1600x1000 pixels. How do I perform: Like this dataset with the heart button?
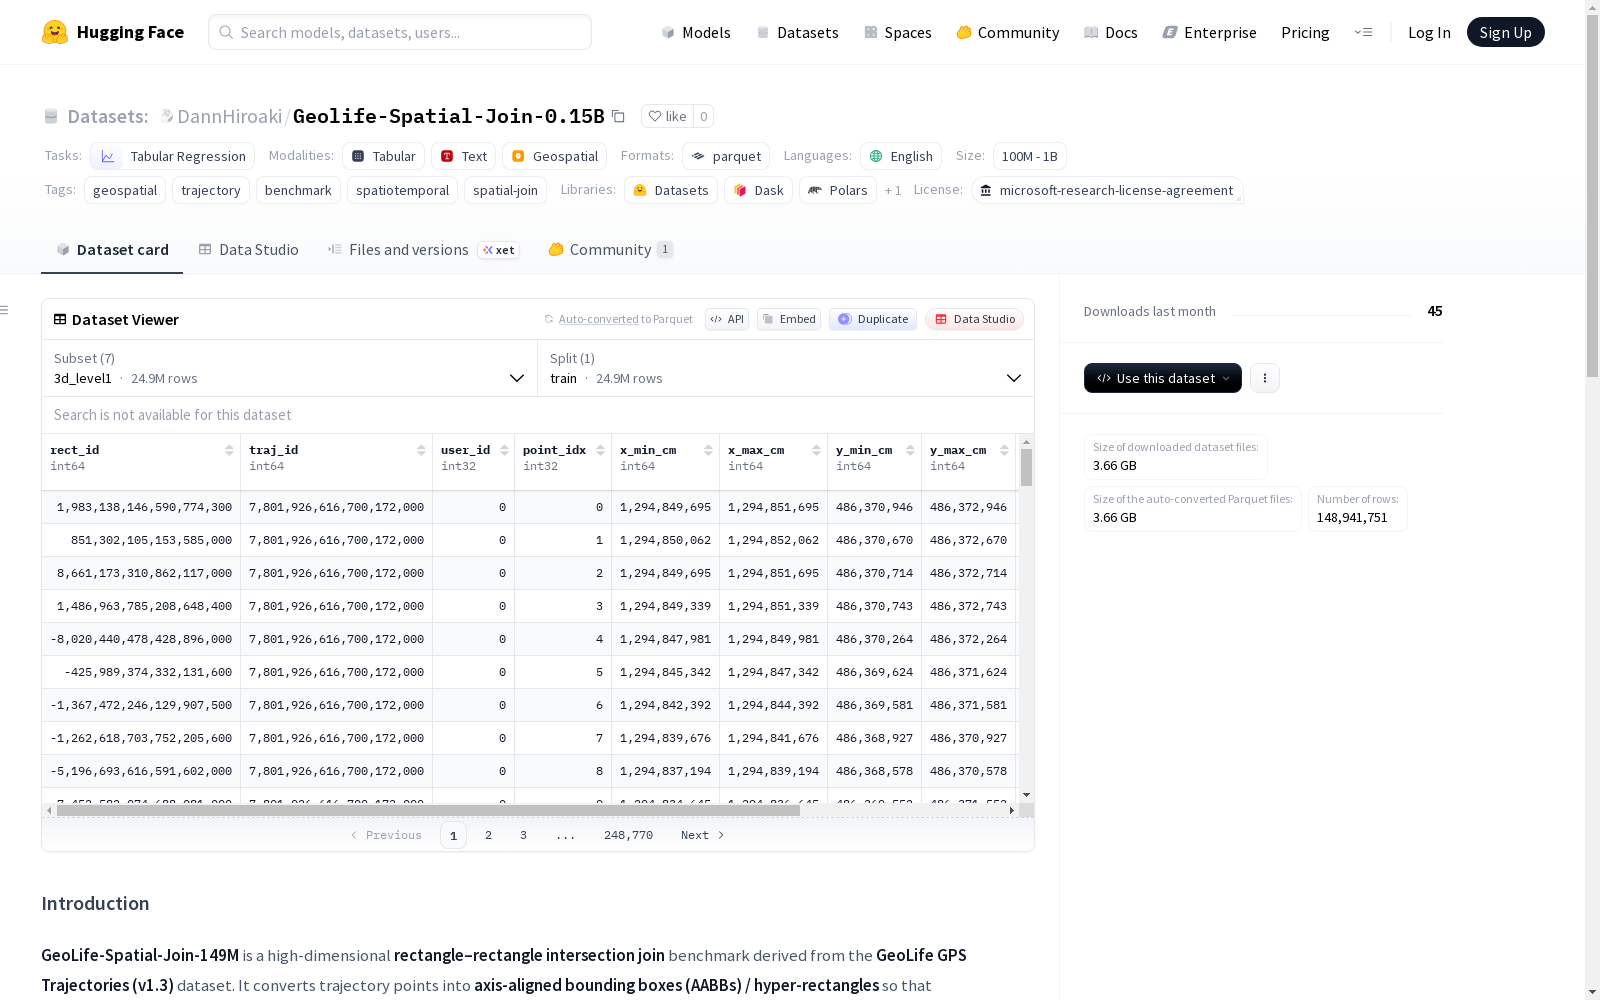point(667,116)
